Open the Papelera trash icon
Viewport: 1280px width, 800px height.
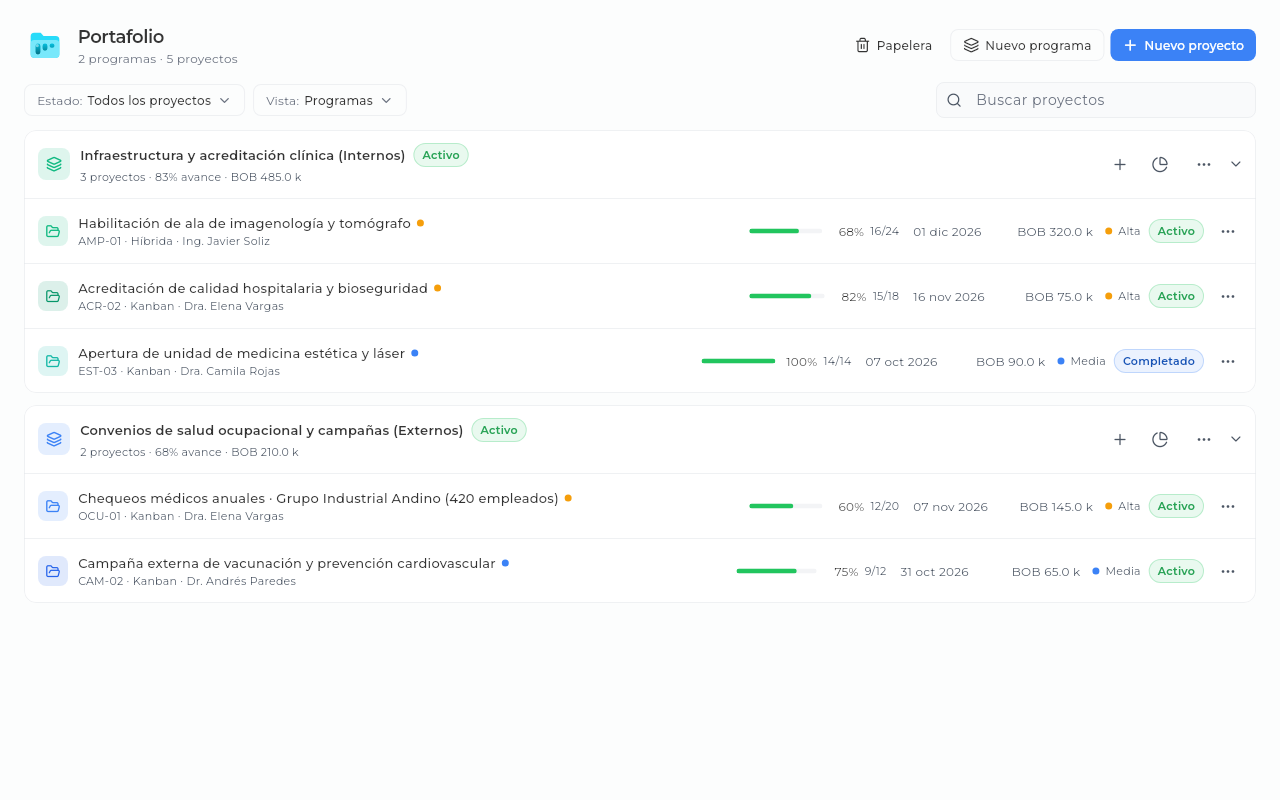tap(862, 45)
